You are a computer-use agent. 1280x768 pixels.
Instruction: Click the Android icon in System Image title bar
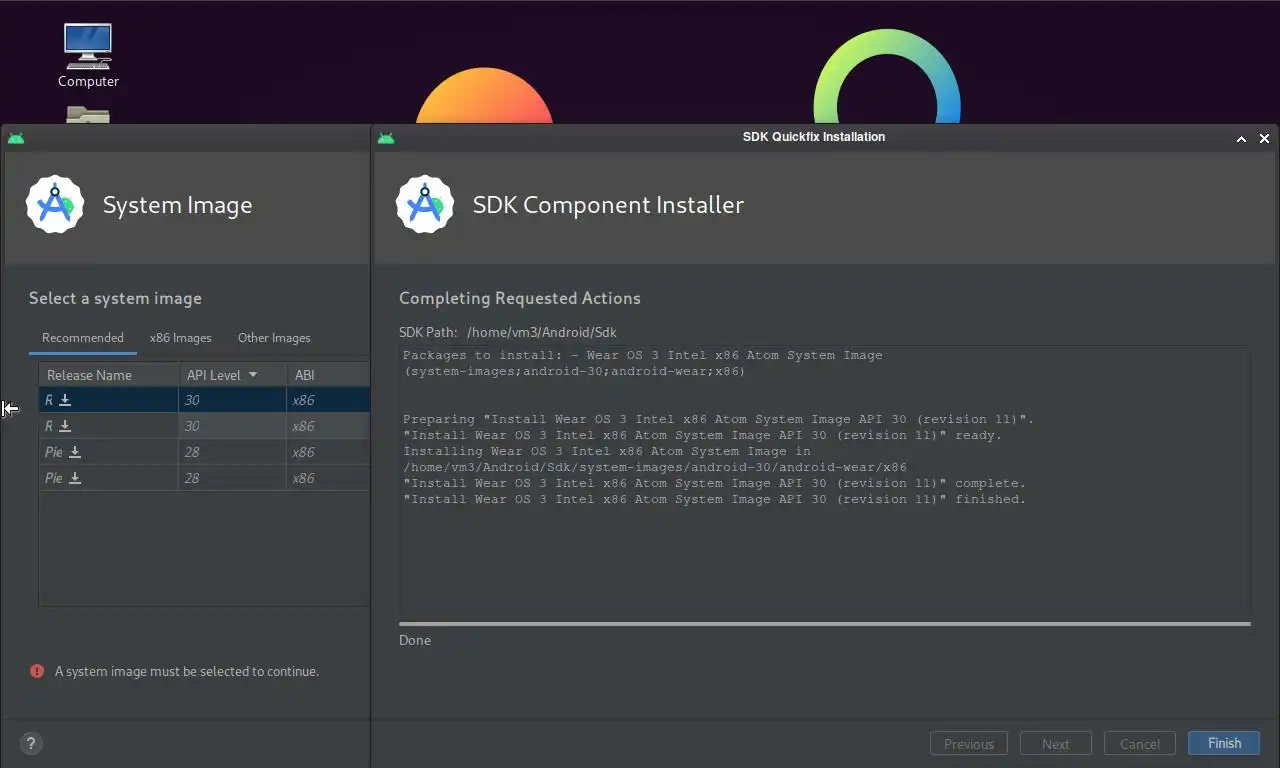coord(16,138)
